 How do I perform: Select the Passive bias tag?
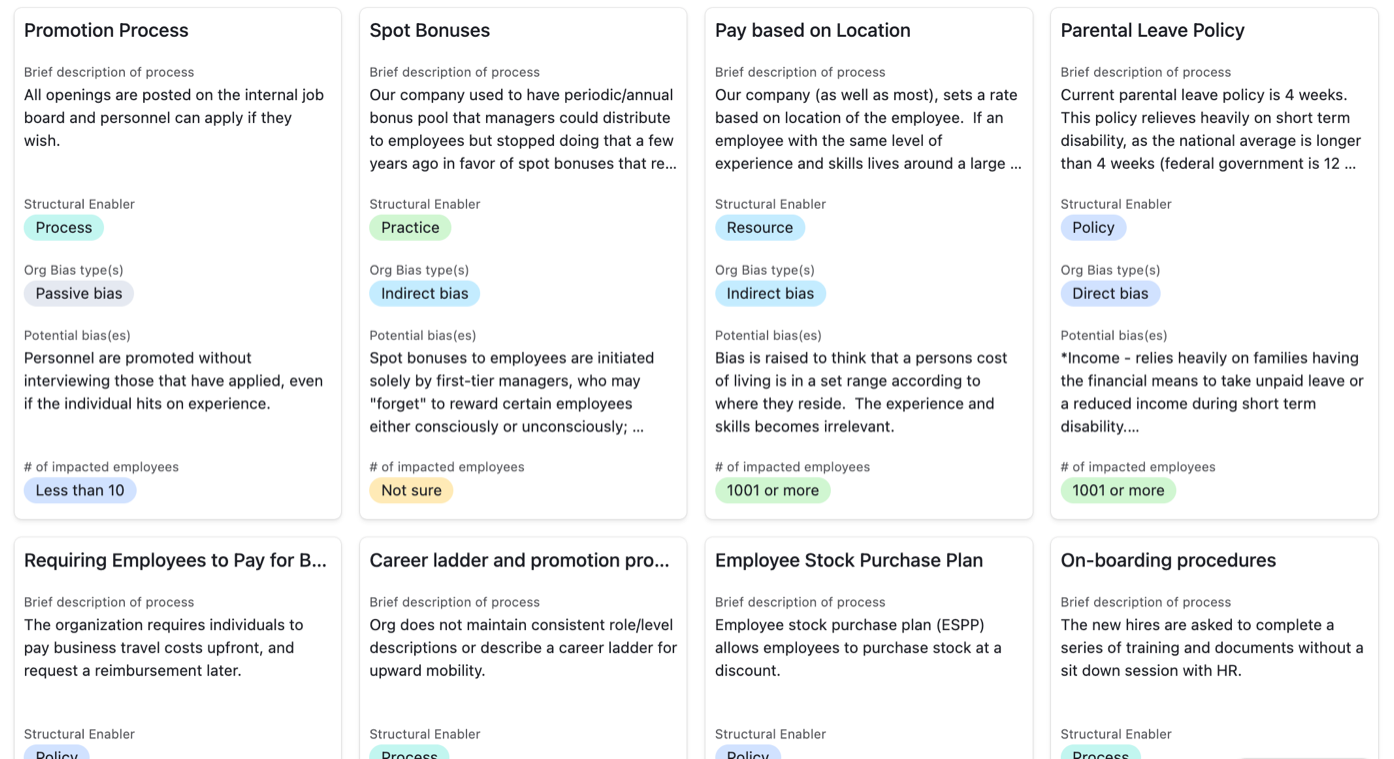coord(79,293)
